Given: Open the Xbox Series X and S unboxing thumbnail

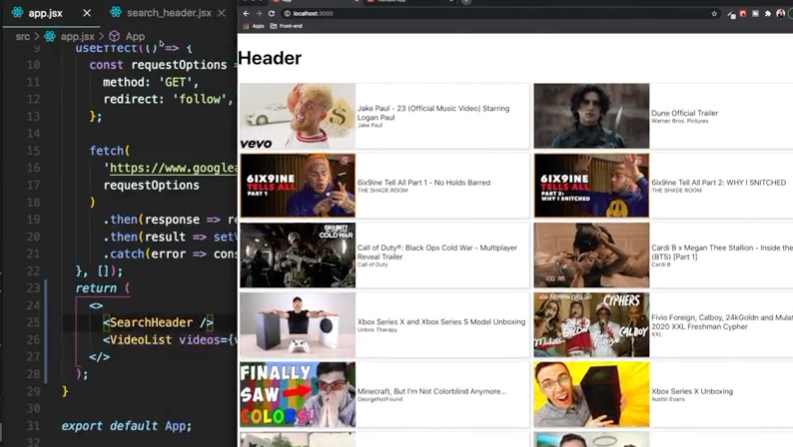Looking at the screenshot, I should pos(297,325).
